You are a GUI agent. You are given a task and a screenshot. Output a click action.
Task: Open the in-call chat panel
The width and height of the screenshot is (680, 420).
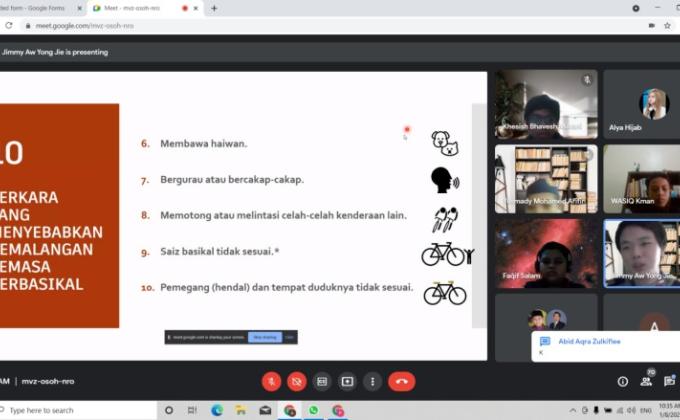668,381
